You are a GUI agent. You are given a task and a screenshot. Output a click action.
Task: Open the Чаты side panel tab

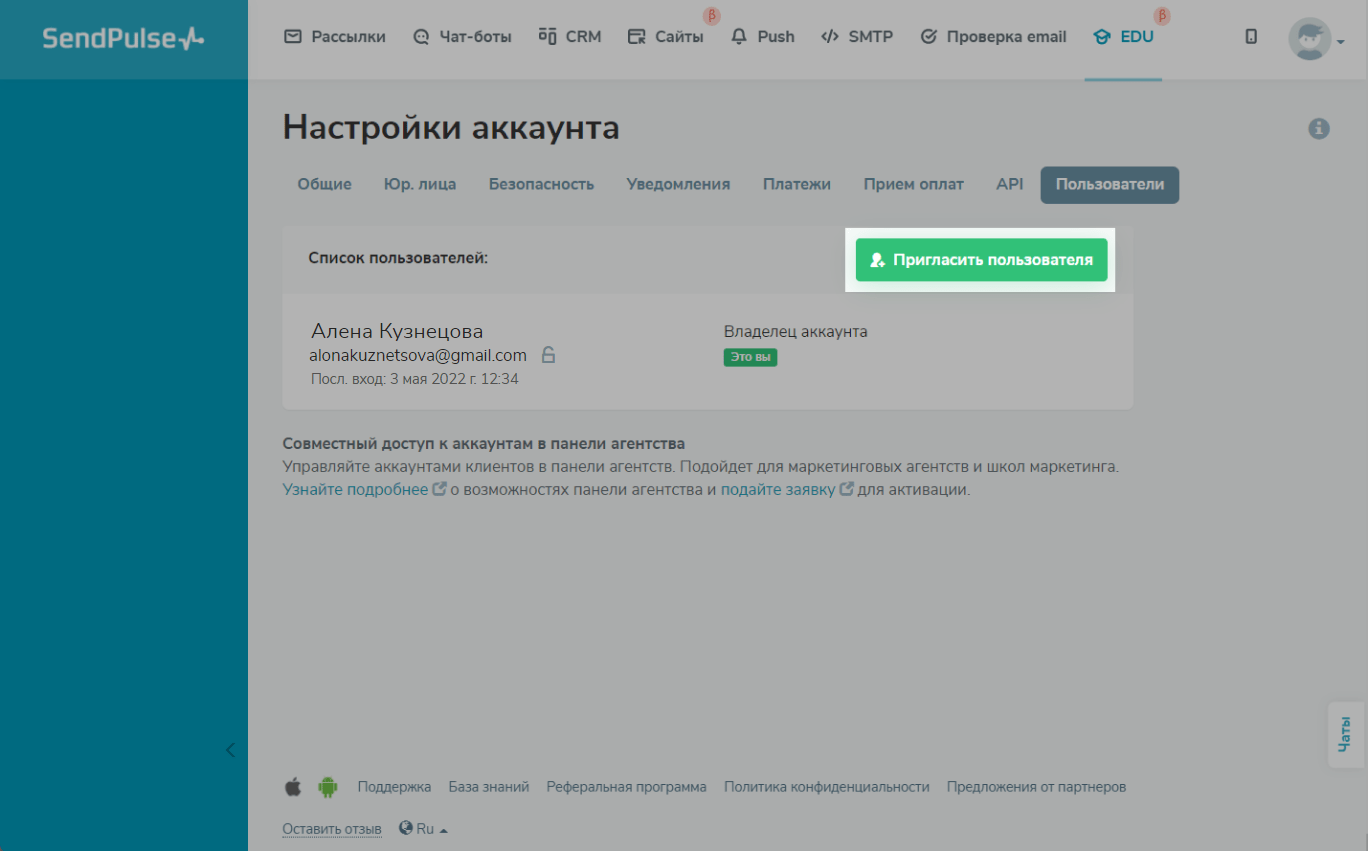[1345, 735]
